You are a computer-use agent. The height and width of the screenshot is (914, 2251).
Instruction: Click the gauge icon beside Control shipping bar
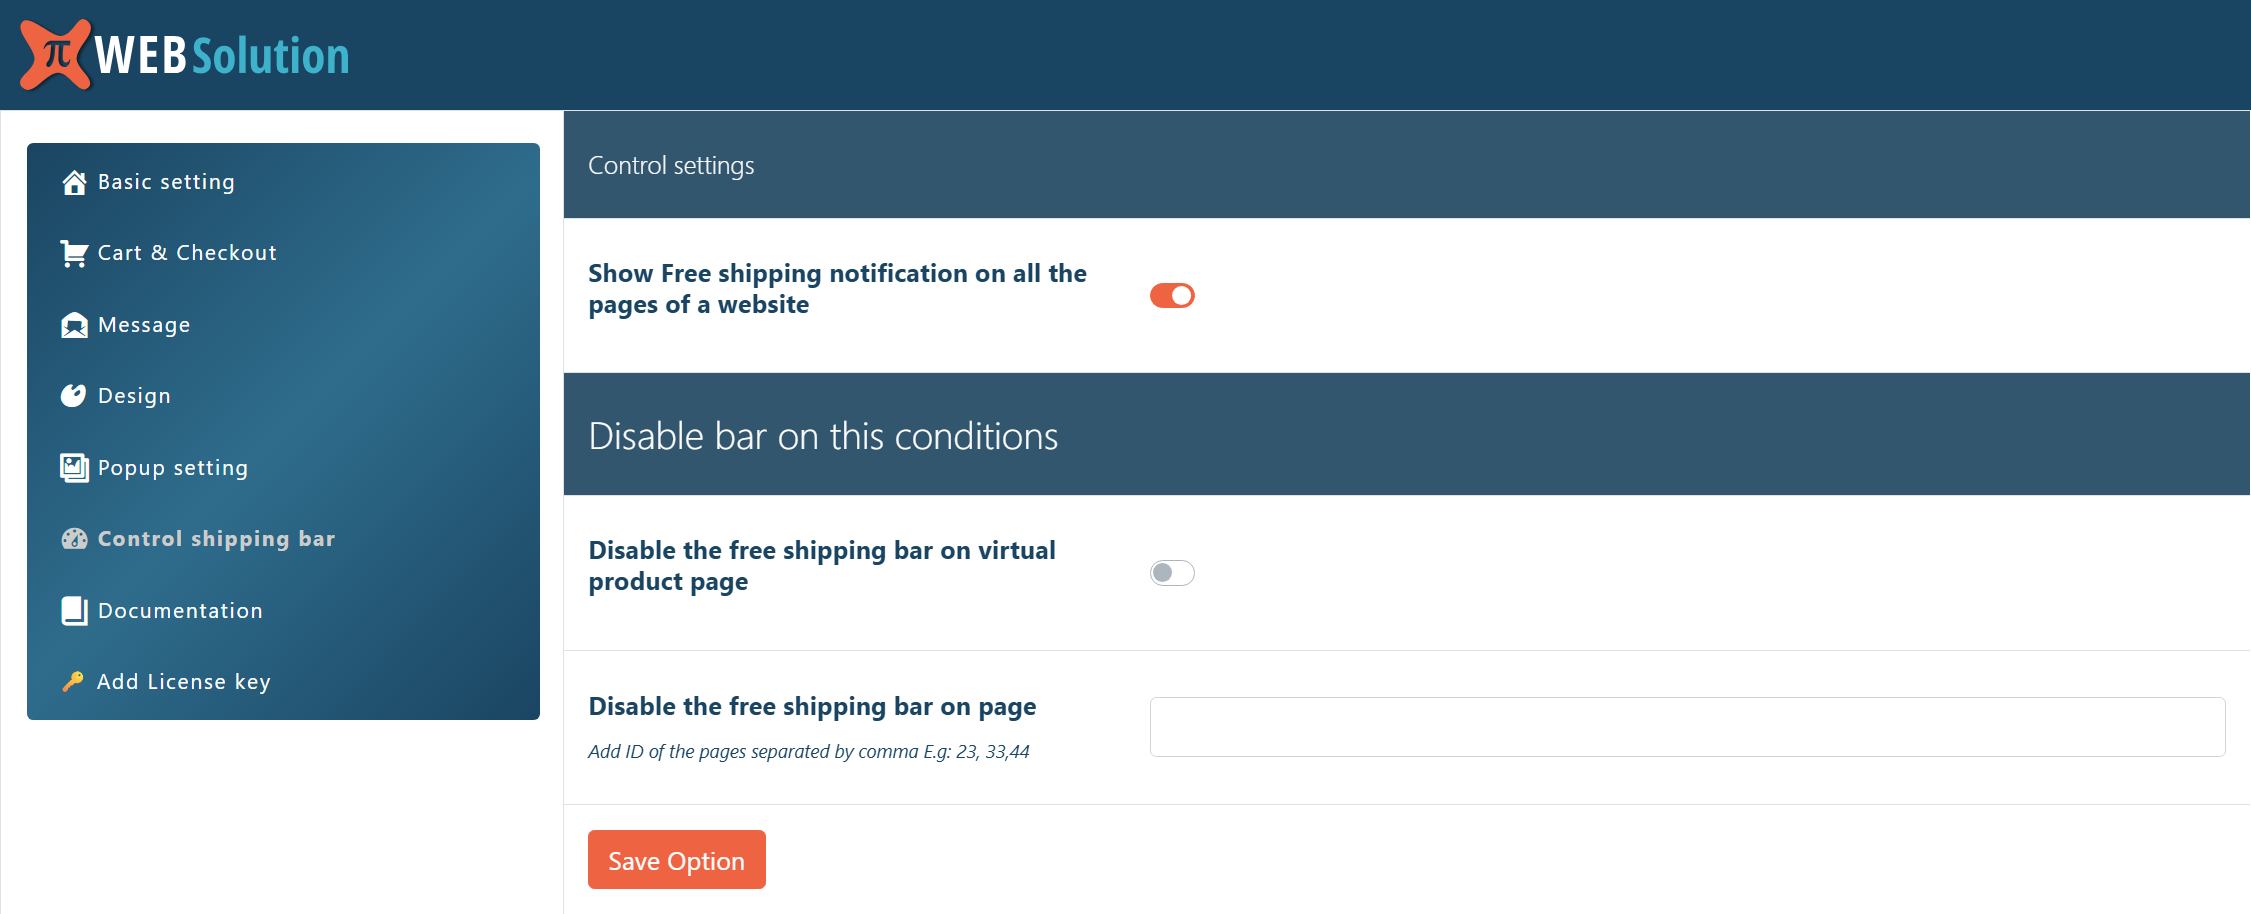pyautogui.click(x=74, y=539)
